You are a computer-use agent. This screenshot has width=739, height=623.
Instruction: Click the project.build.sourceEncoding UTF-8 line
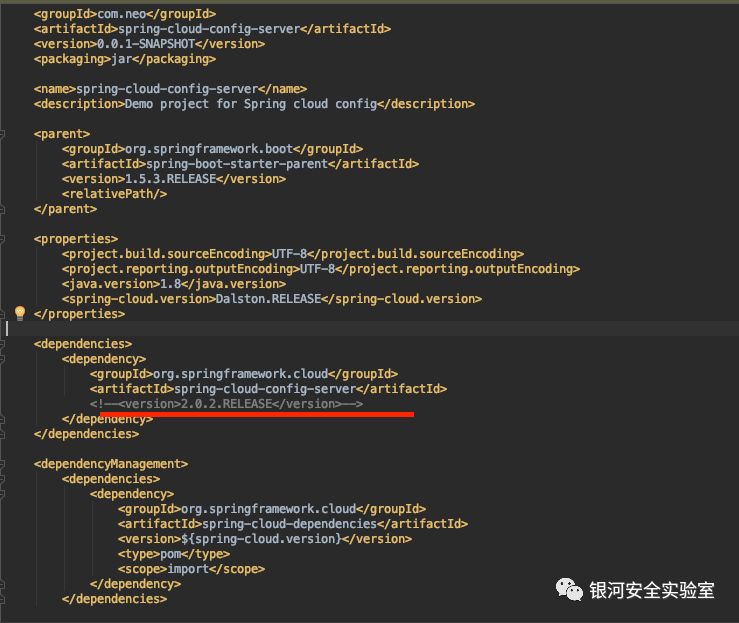293,254
